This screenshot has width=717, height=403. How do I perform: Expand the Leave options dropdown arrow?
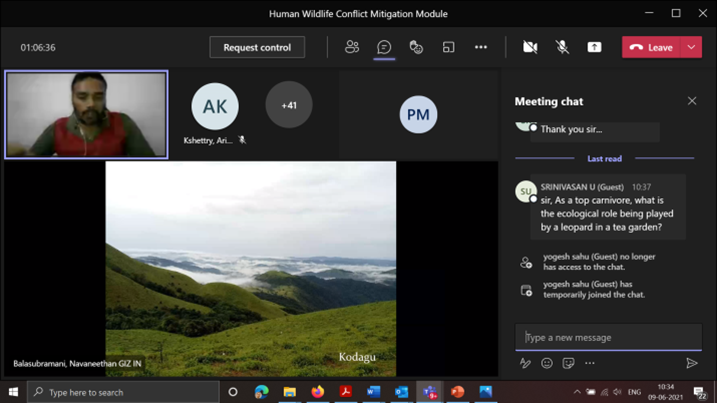[691, 47]
